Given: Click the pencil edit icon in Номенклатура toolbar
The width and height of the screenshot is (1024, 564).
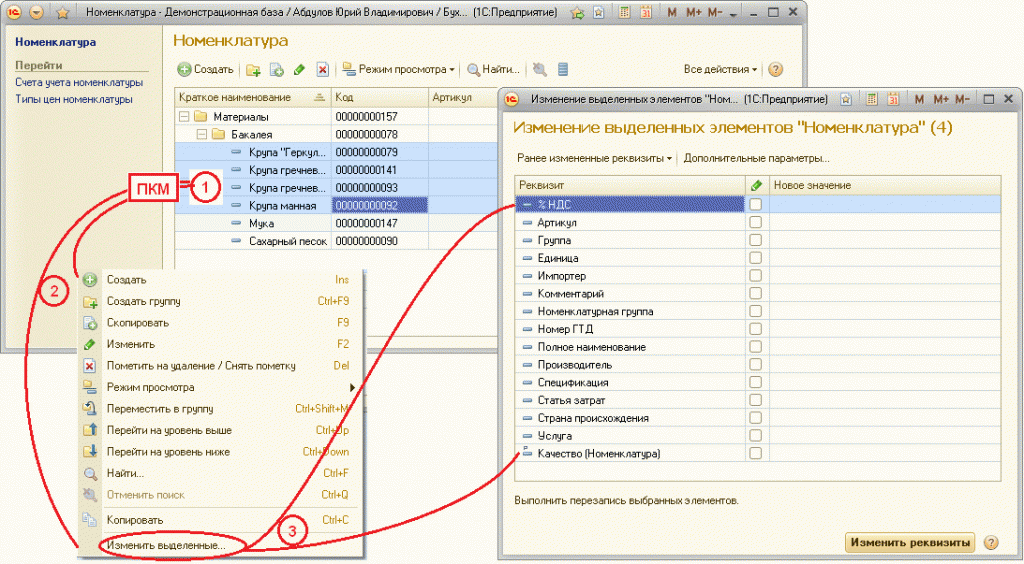Looking at the screenshot, I should [299, 70].
